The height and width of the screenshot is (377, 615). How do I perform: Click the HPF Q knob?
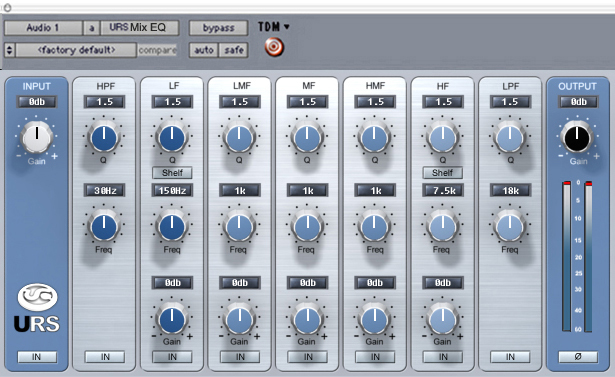point(104,138)
